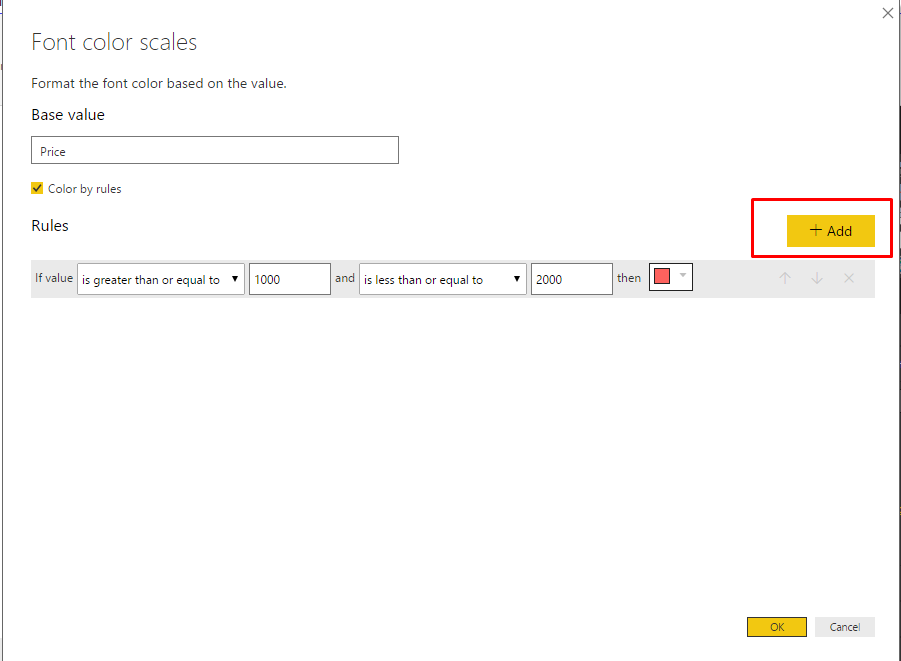The width and height of the screenshot is (901, 661).
Task: Click the 'Color by rules' label text
Action: click(x=84, y=189)
